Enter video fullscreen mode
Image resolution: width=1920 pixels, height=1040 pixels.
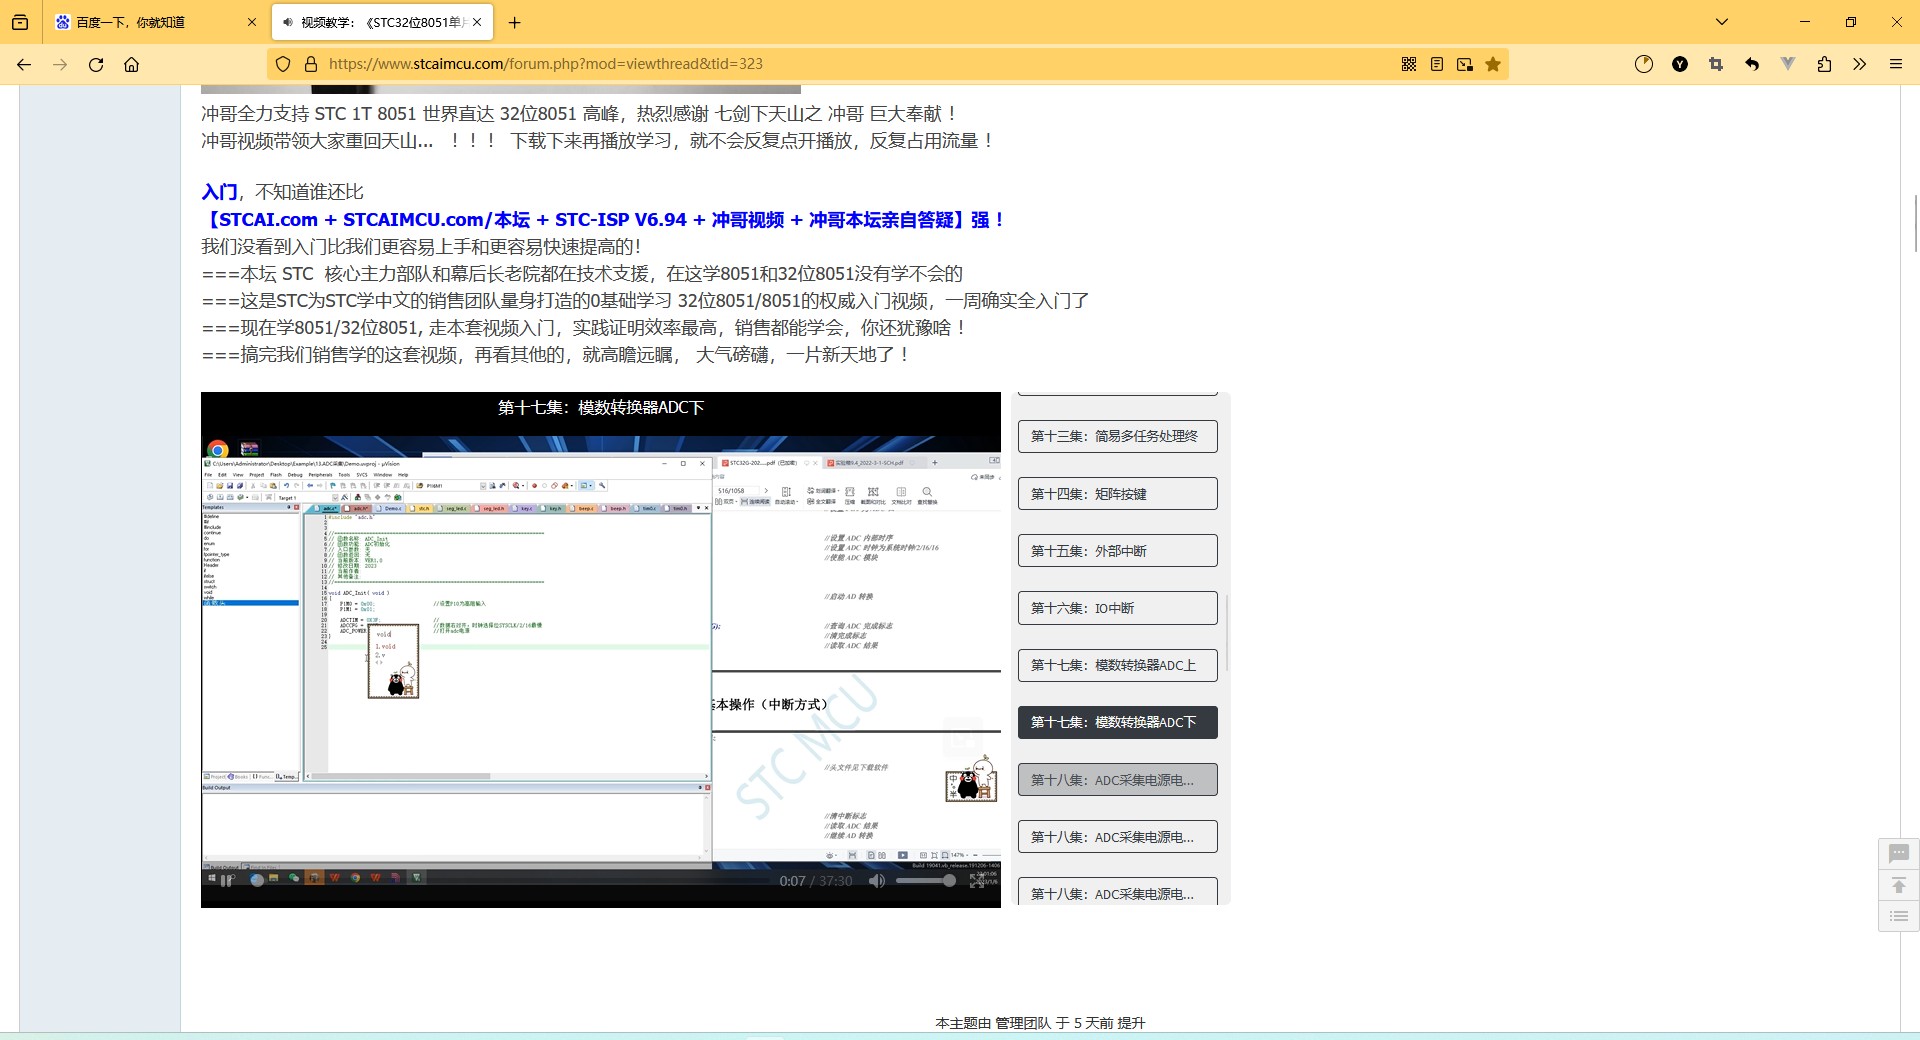(x=977, y=881)
